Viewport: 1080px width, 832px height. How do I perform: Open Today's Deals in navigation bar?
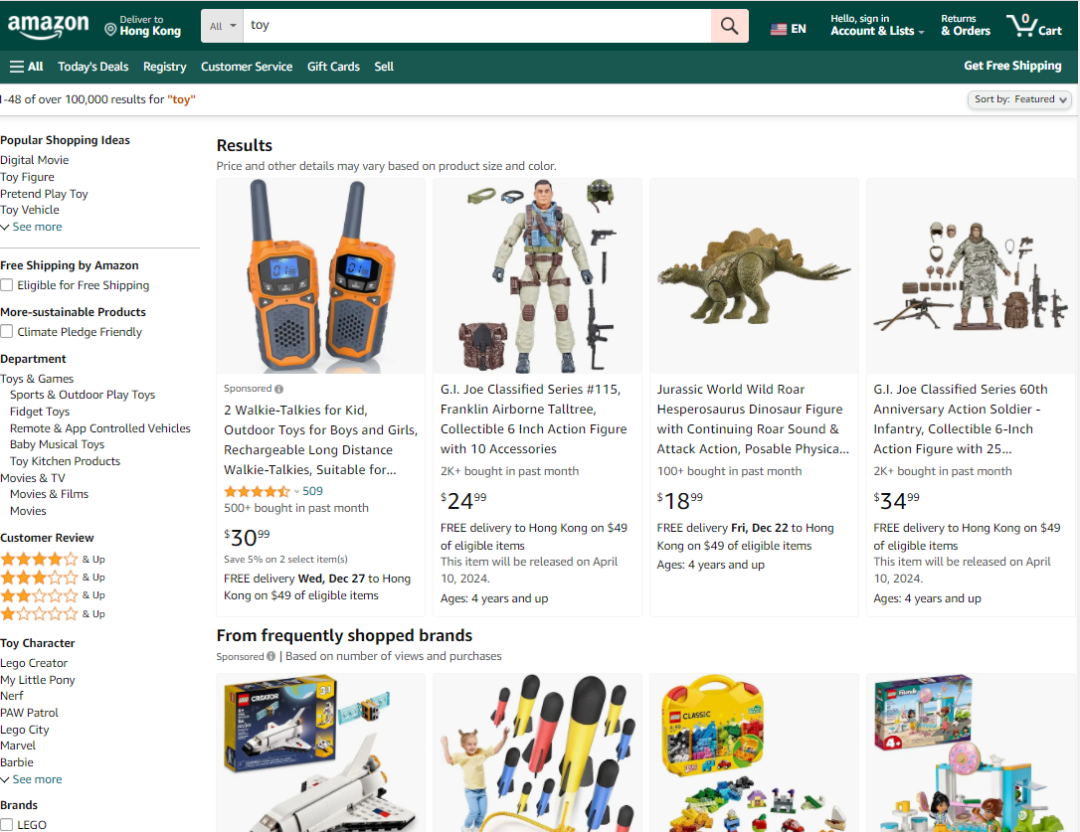[x=93, y=67]
